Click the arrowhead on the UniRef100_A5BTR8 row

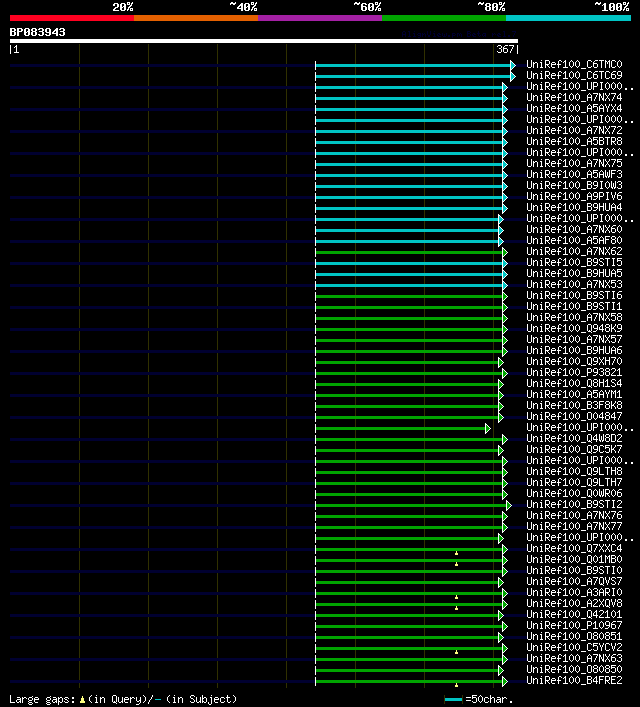(x=505, y=142)
